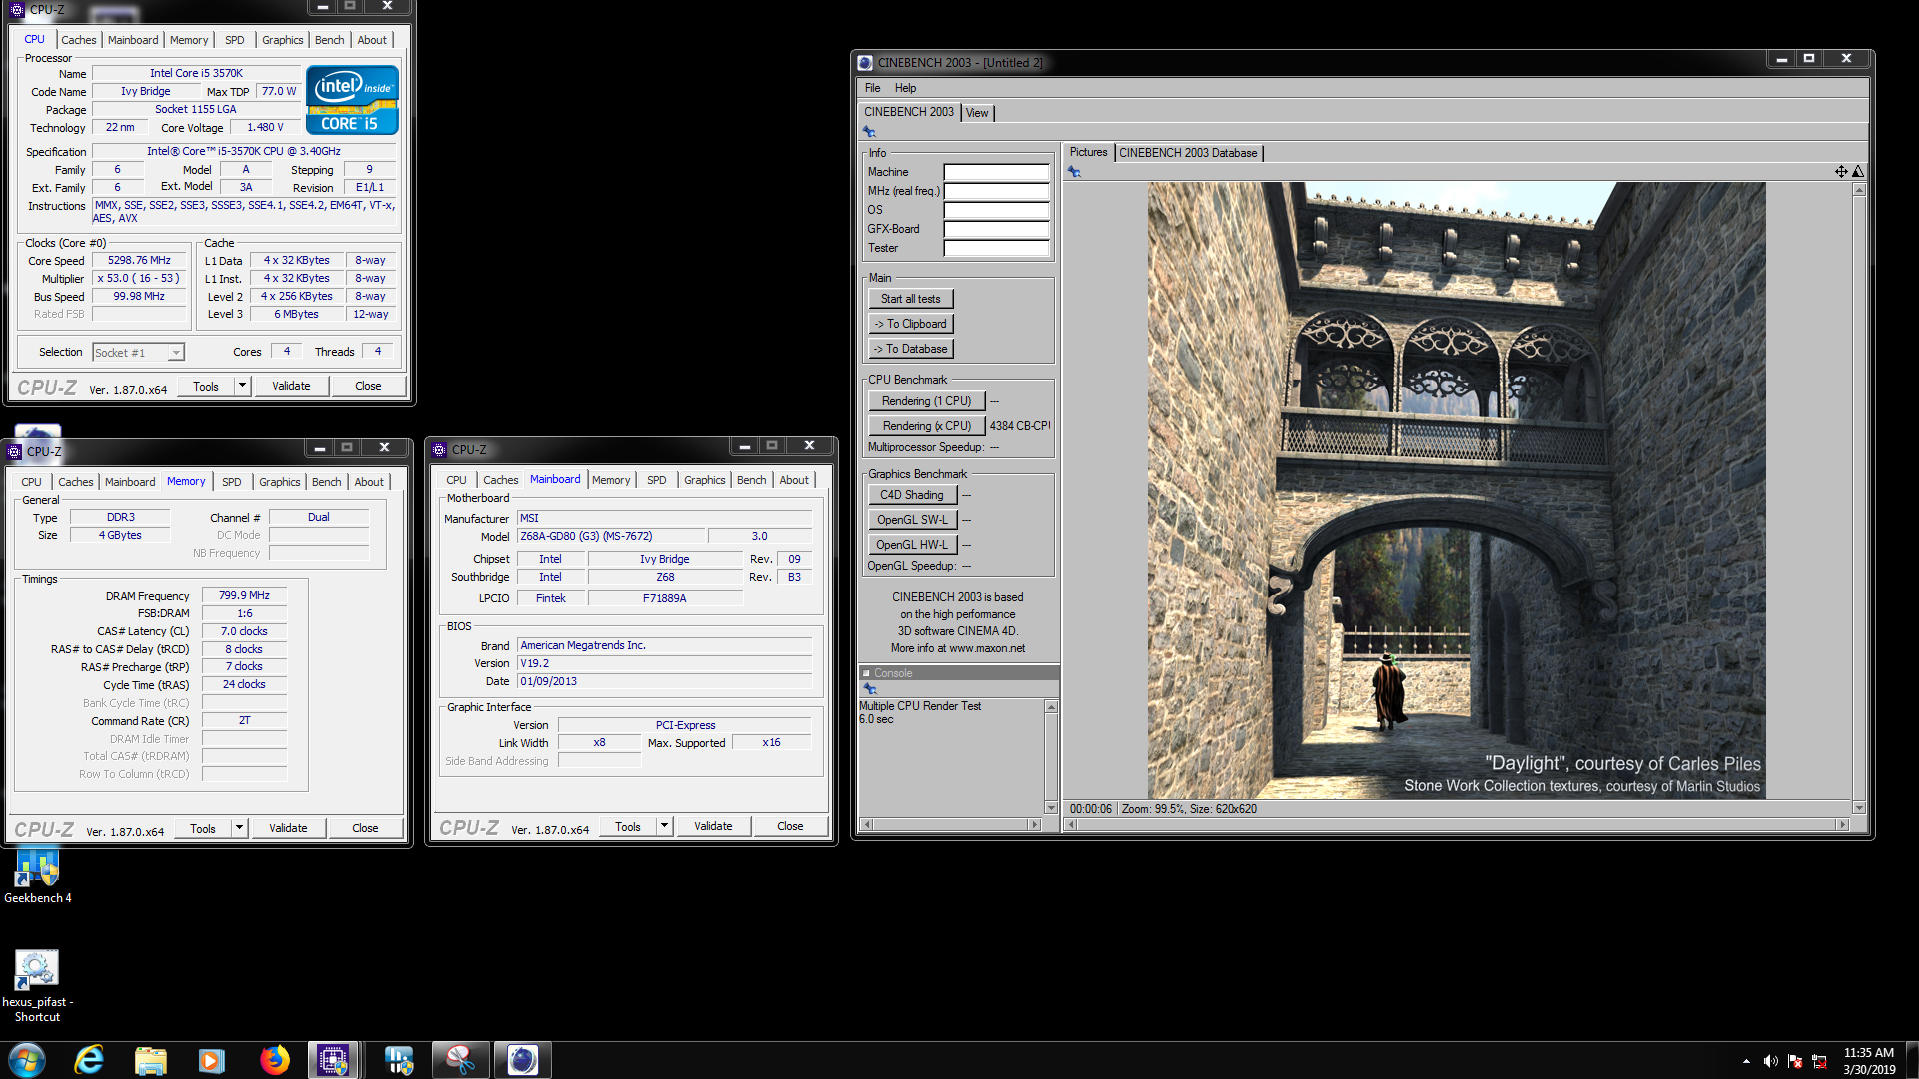Screen dimensions: 1919x1079
Task: Click the CINEBENCH 2003 title bar icon
Action: click(x=866, y=63)
